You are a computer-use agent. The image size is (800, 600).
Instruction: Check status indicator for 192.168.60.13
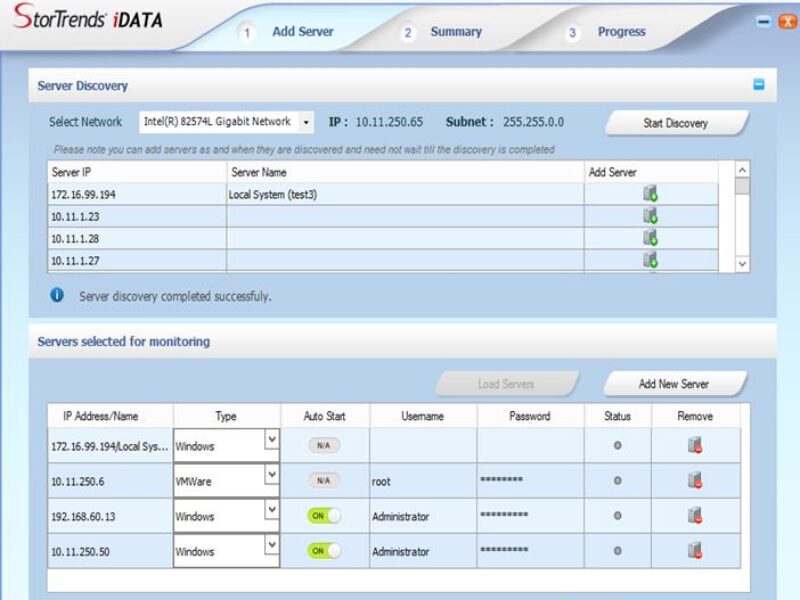(x=618, y=516)
